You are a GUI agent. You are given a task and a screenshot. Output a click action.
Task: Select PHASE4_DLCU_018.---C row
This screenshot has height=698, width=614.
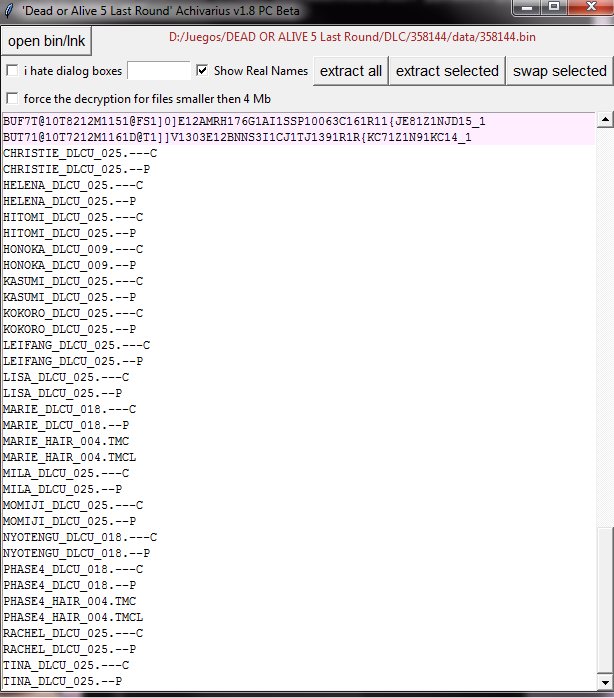coord(298,570)
